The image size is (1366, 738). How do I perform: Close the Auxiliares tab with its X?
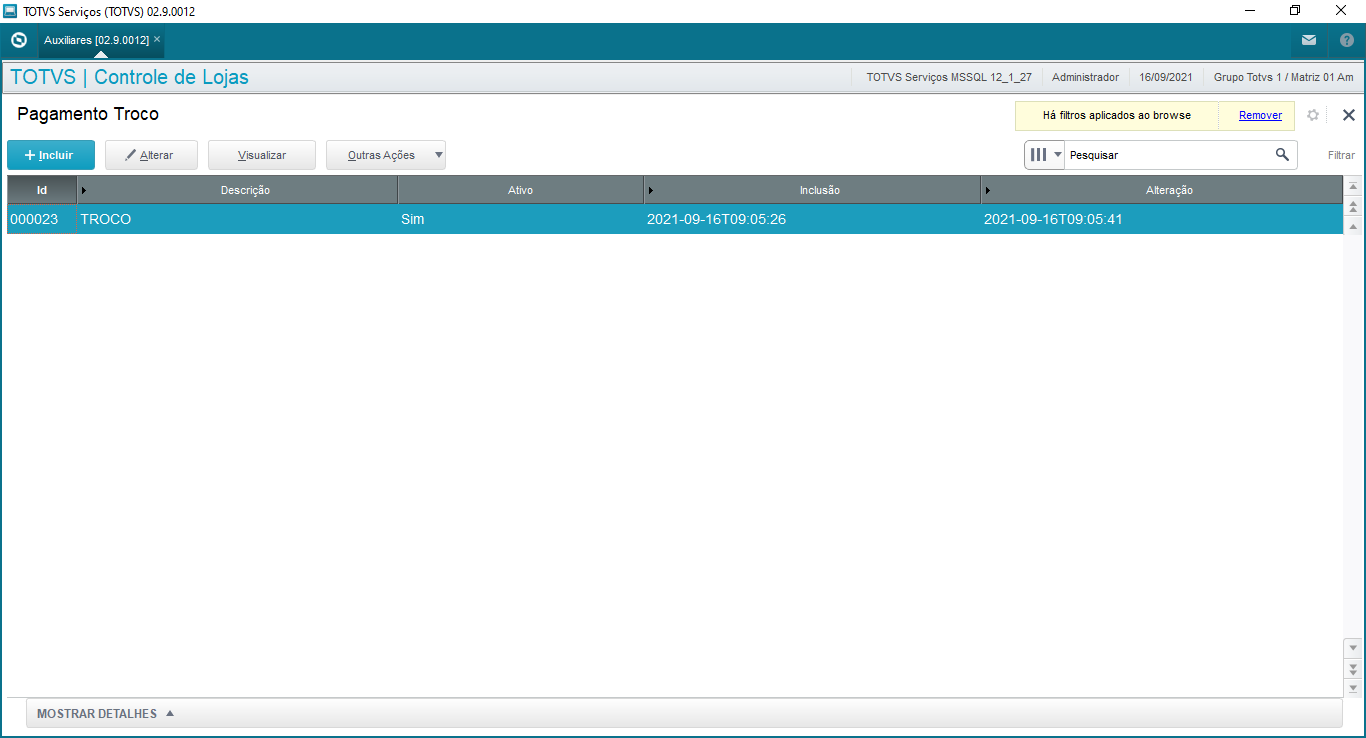[x=157, y=39]
